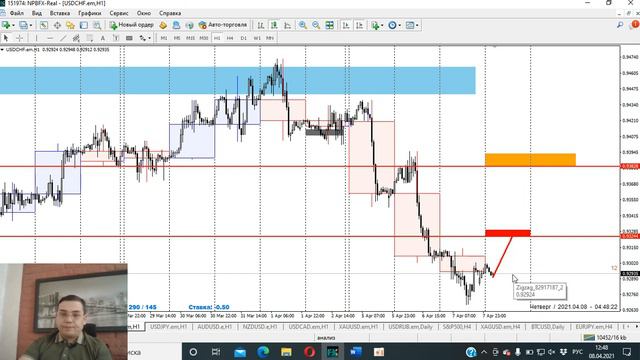Toggle auto scroll of chart

point(346,25)
